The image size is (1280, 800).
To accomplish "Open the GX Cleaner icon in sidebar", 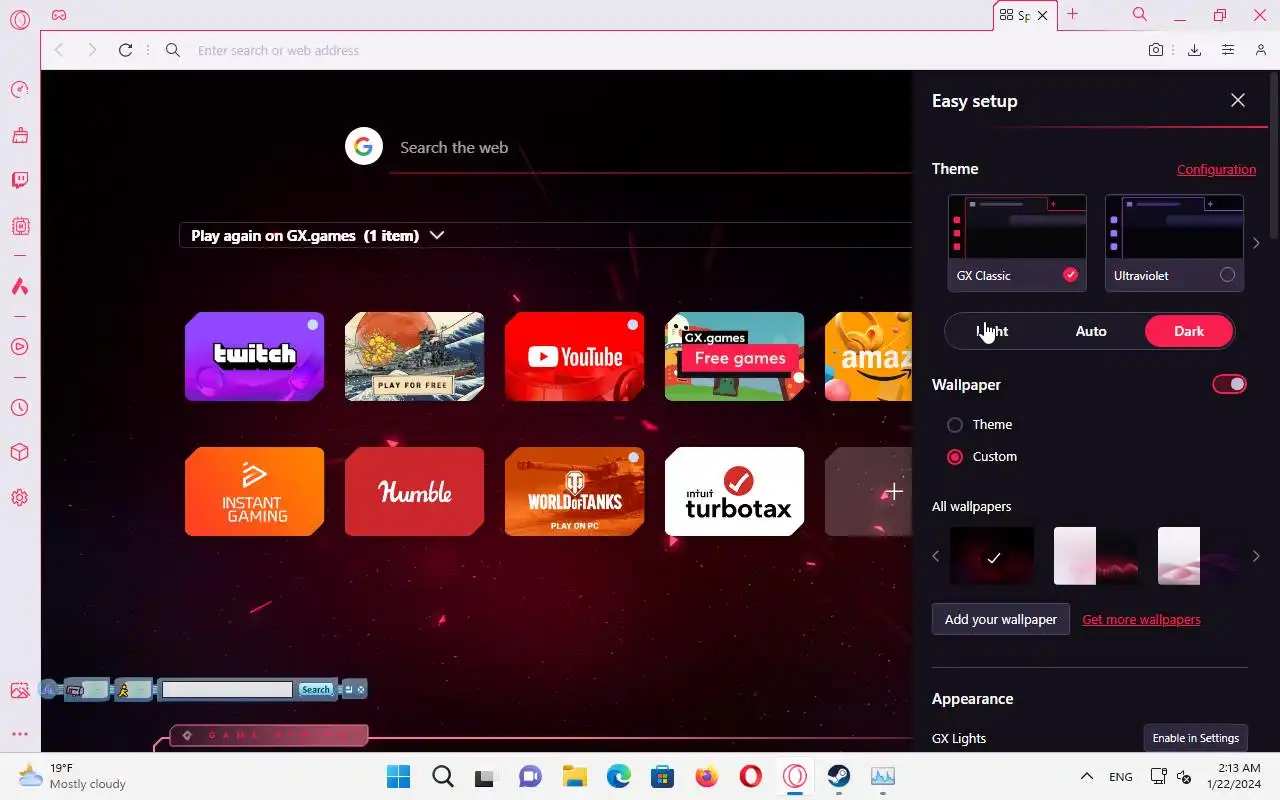I will (x=20, y=135).
